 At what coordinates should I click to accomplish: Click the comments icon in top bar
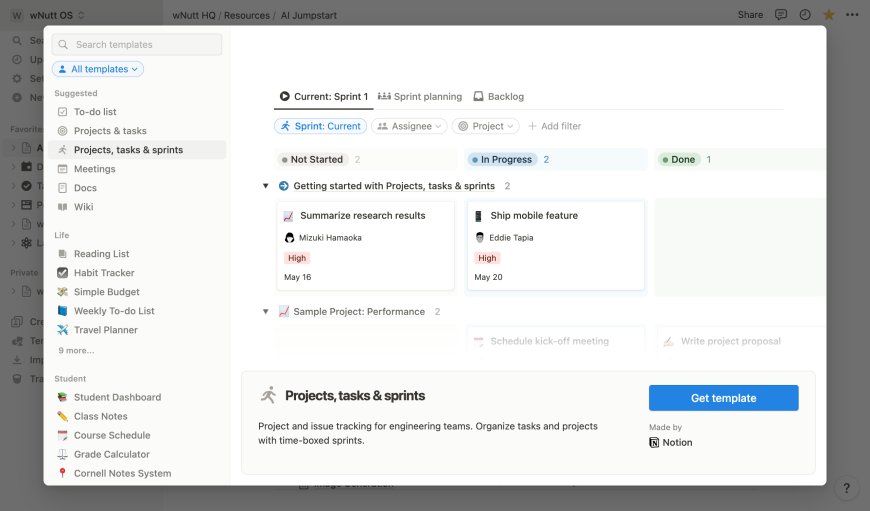(x=781, y=15)
